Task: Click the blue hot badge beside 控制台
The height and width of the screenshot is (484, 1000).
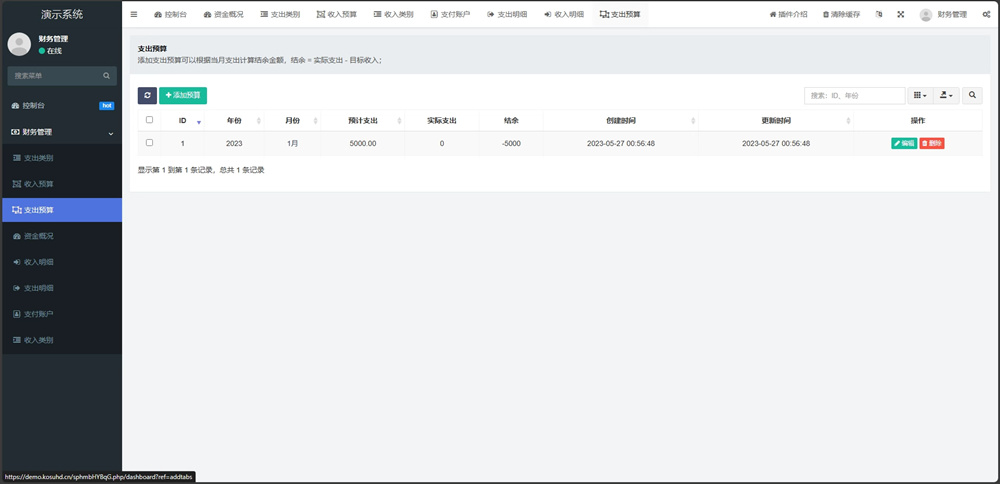Action: tap(107, 106)
